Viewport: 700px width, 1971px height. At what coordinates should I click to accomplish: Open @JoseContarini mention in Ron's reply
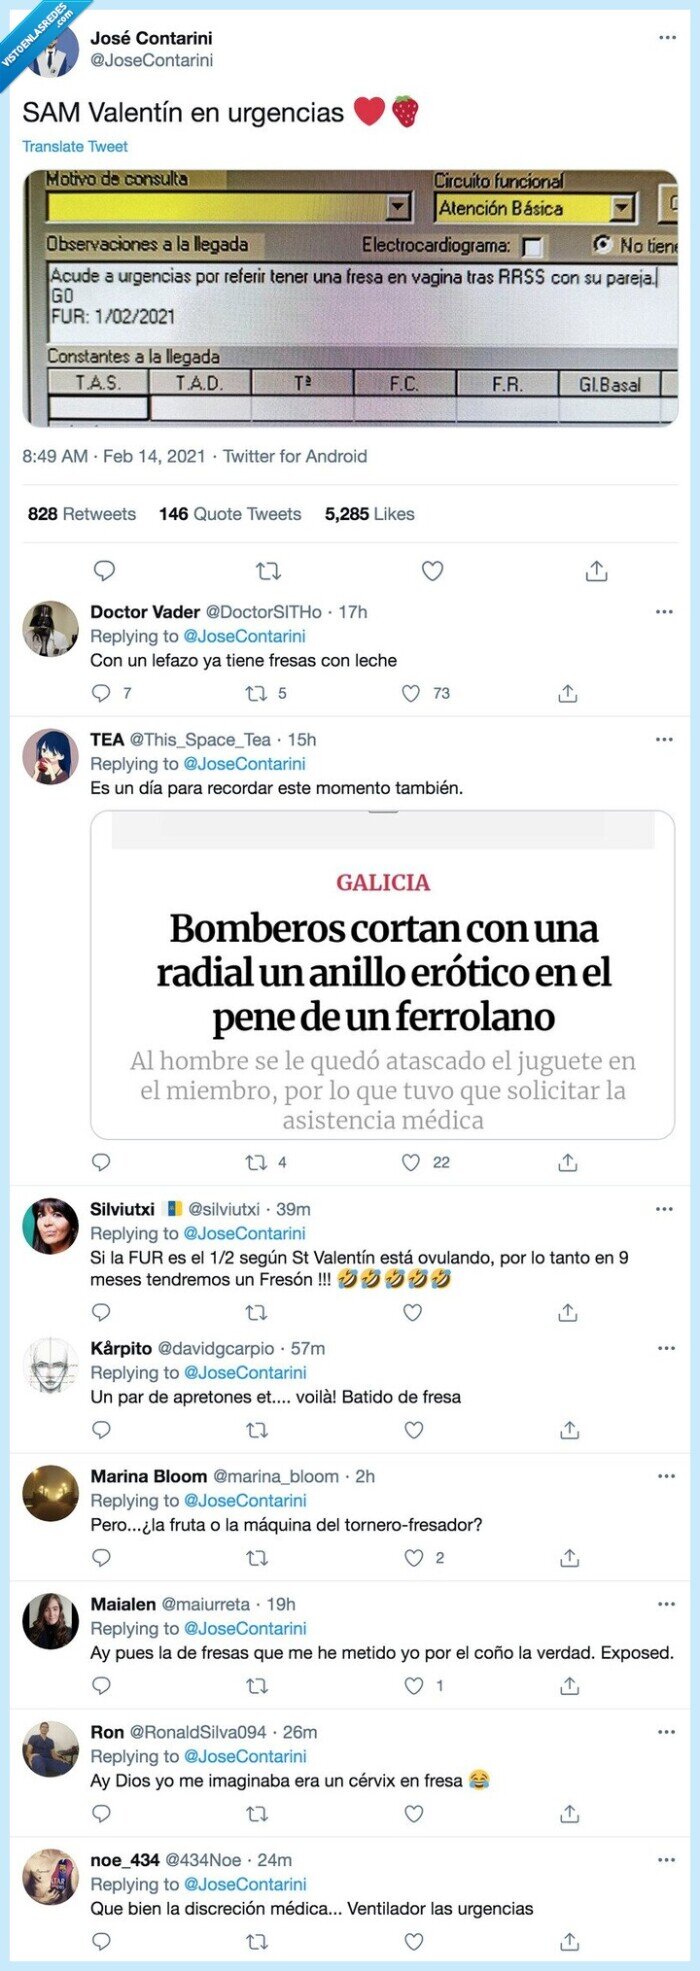[245, 1756]
